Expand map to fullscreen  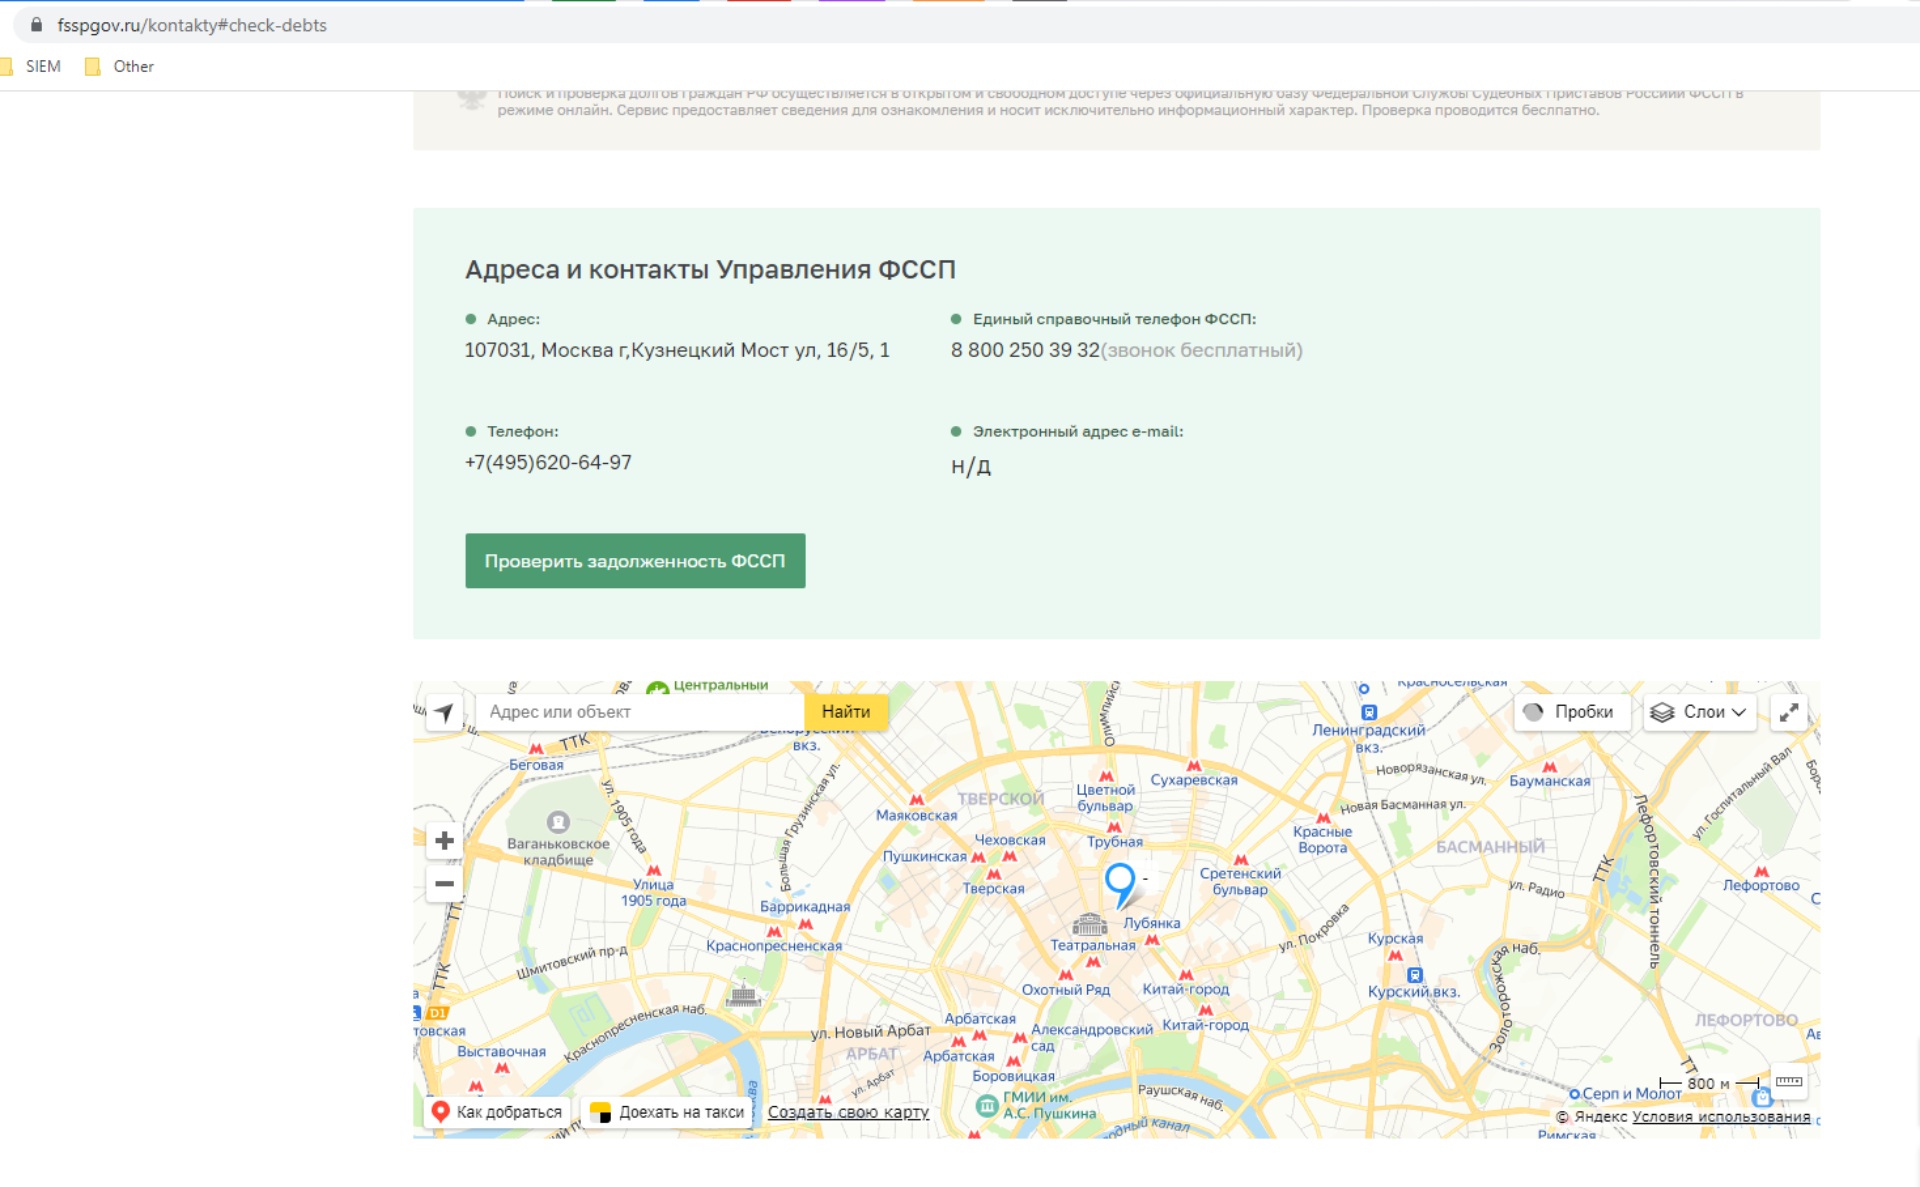coord(1789,712)
